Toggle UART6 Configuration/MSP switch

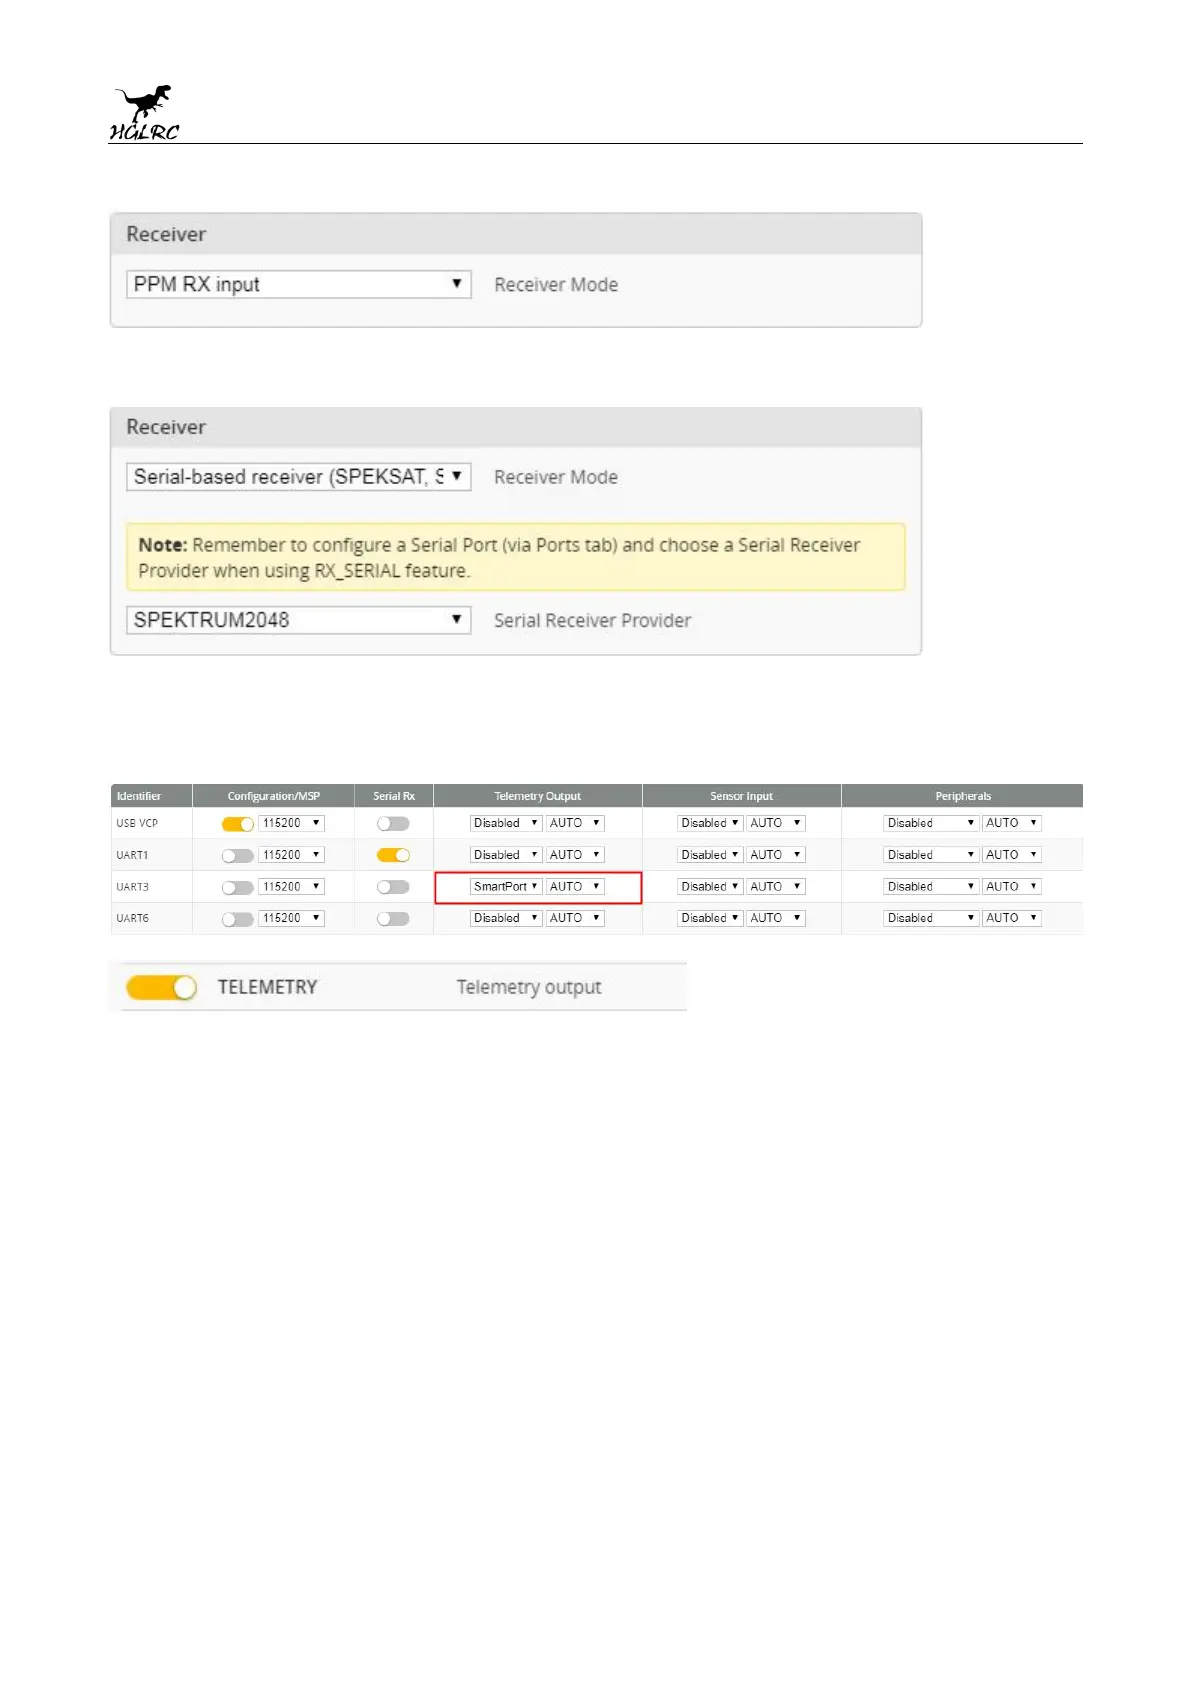pyautogui.click(x=238, y=919)
